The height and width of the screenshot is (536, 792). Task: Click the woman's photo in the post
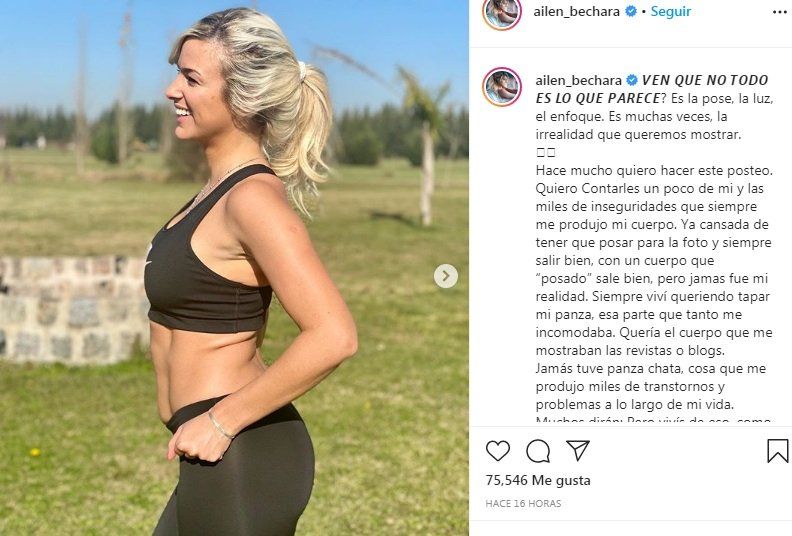tap(234, 268)
